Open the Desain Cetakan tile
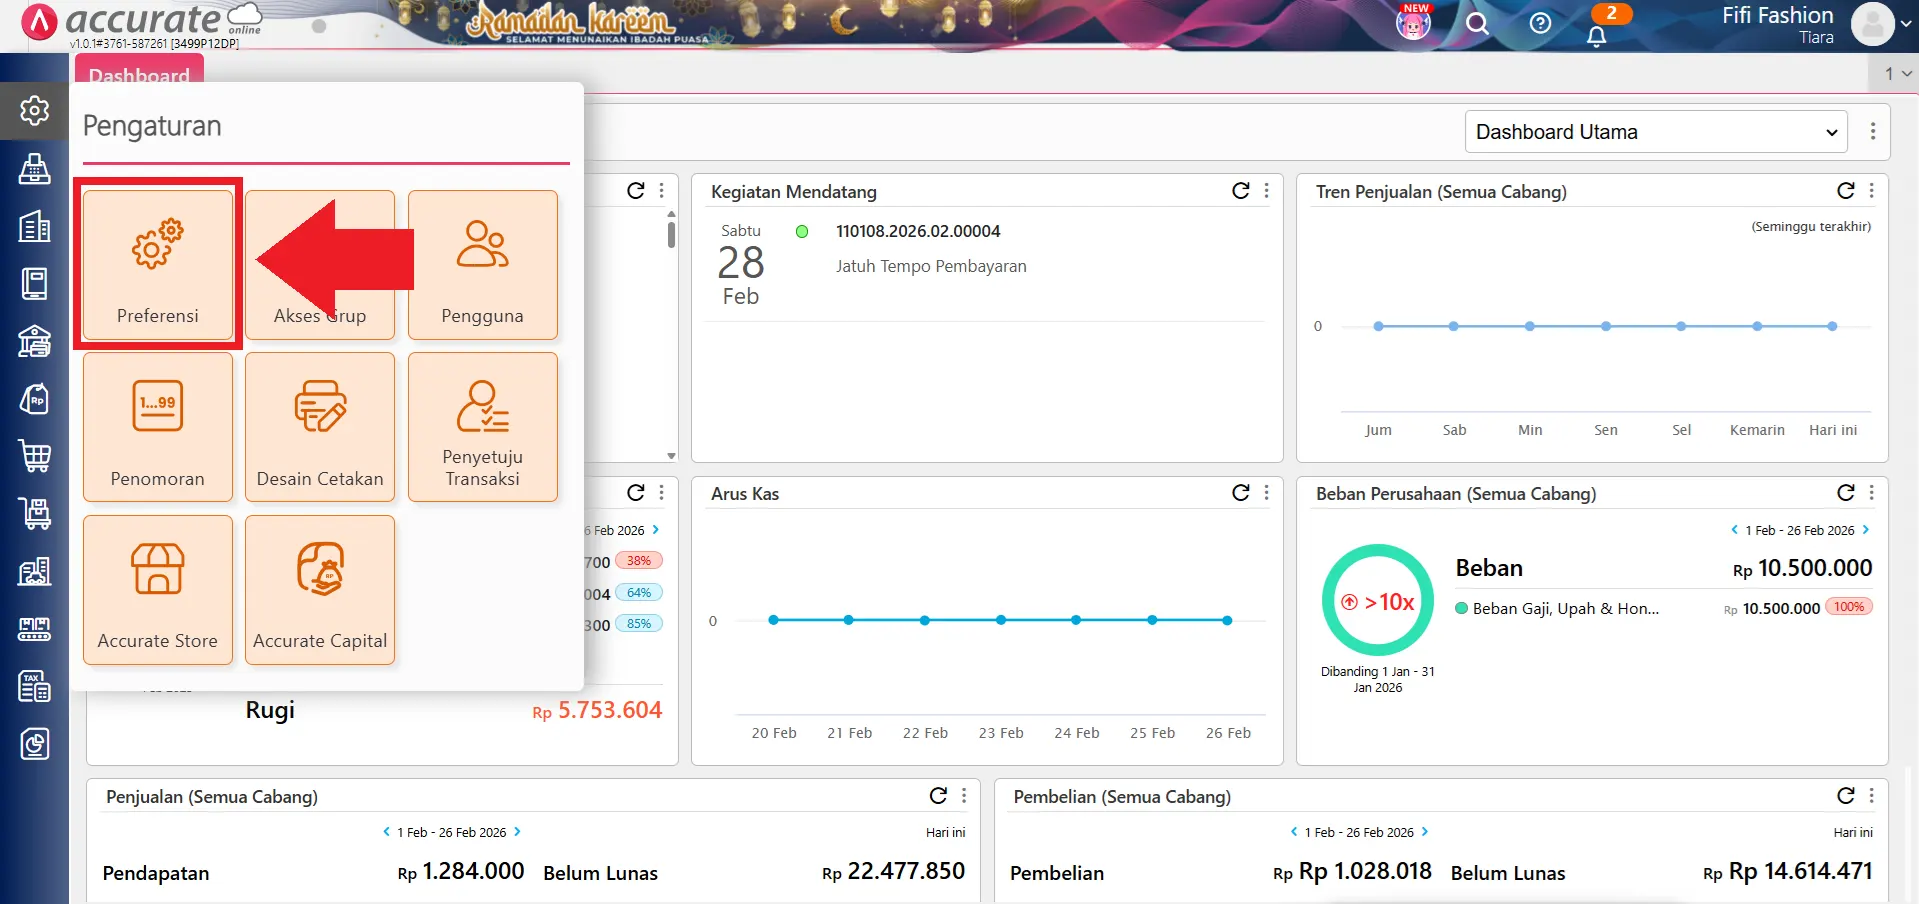This screenshot has width=1919, height=904. (x=320, y=427)
